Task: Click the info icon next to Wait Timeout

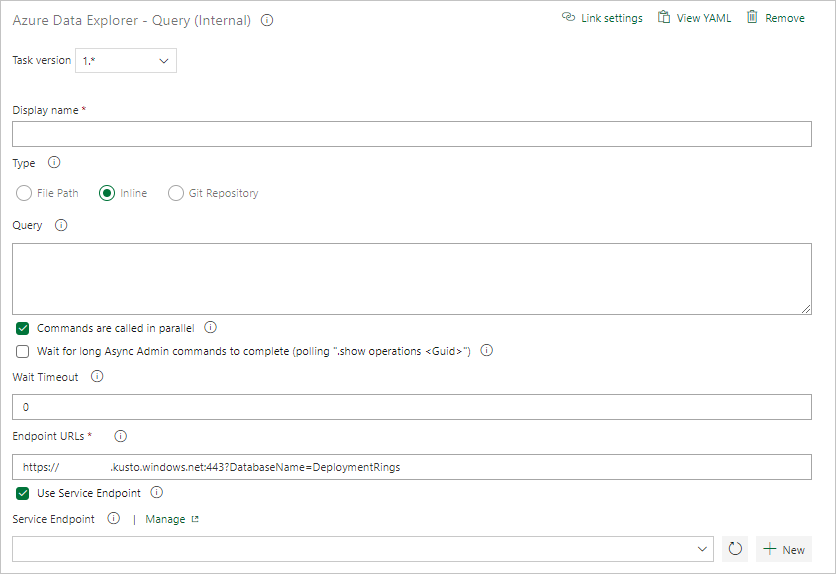Action: tap(97, 377)
